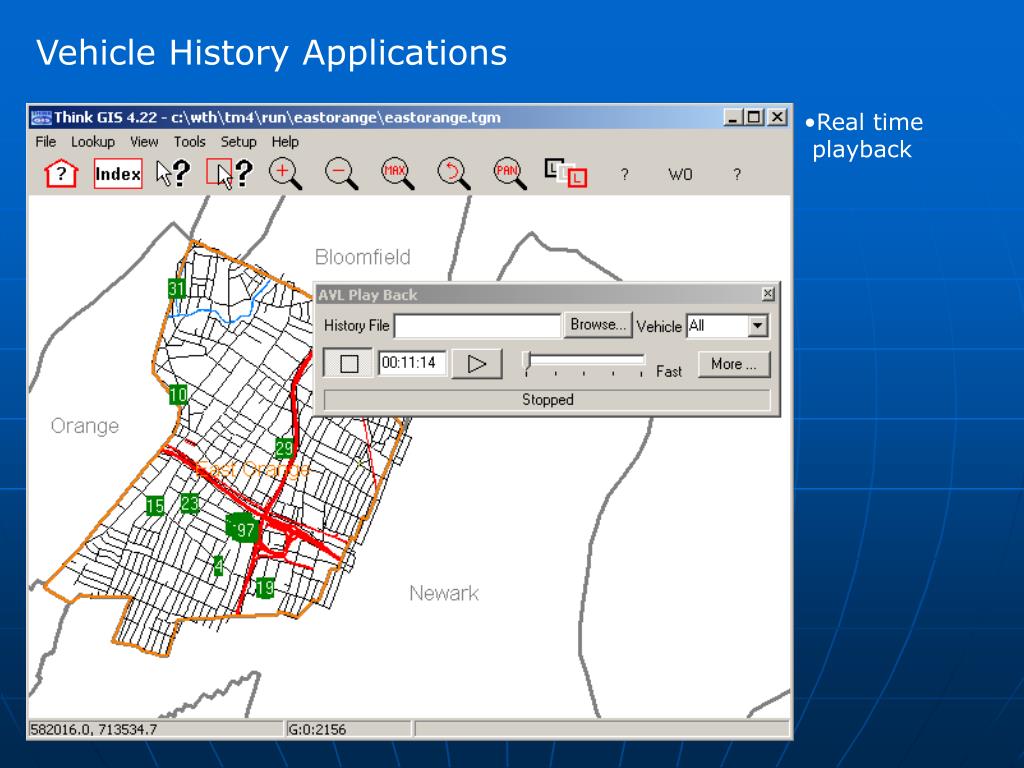Open the layers toolbar icon
1024x768 pixels.
pos(566,173)
